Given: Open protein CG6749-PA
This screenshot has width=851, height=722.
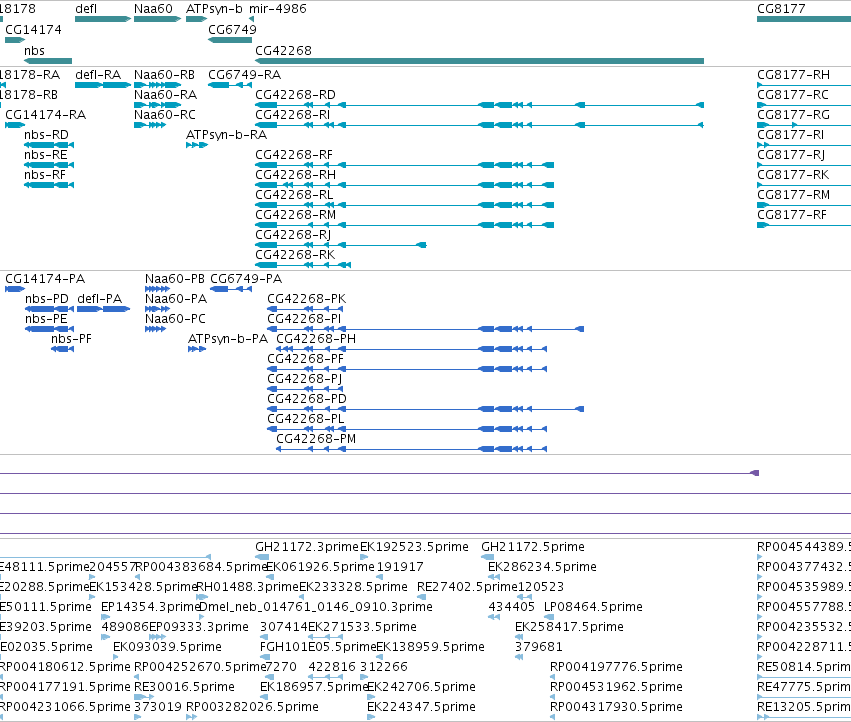Looking at the screenshot, I should (246, 279).
